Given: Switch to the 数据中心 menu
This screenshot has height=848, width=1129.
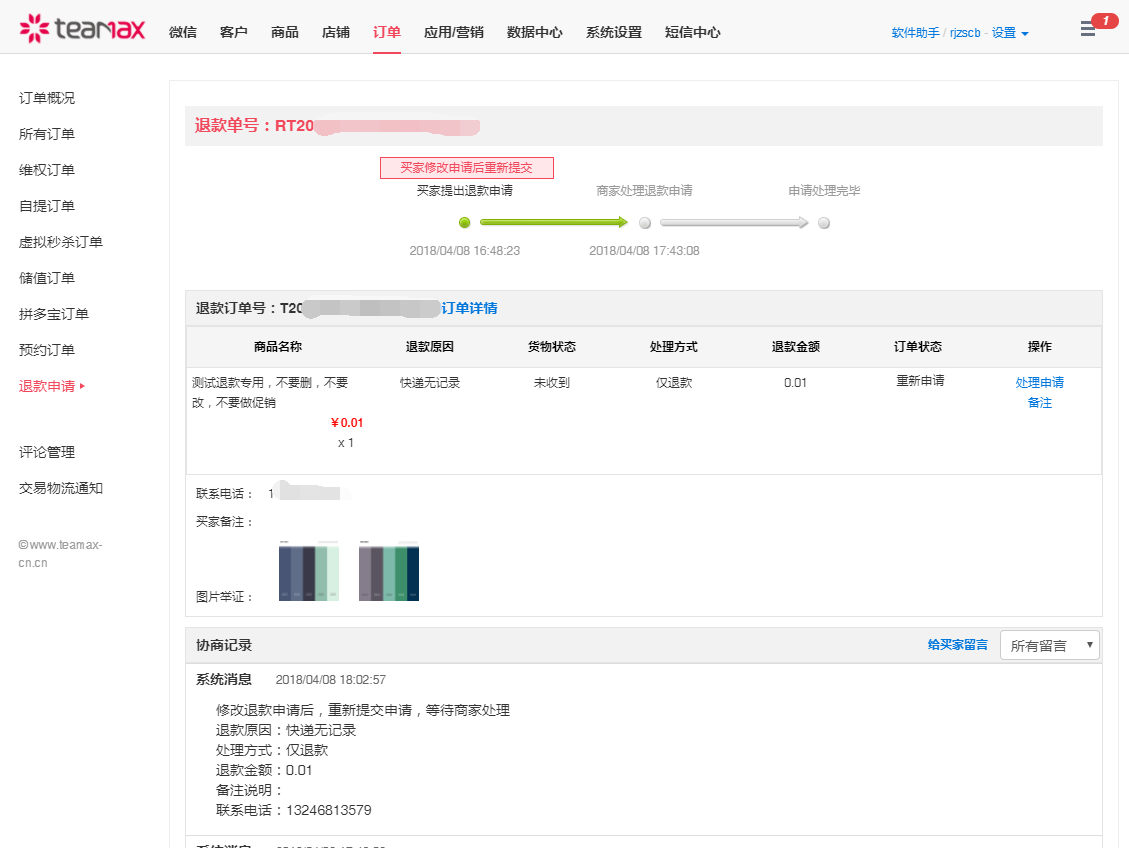Looking at the screenshot, I should coord(534,32).
